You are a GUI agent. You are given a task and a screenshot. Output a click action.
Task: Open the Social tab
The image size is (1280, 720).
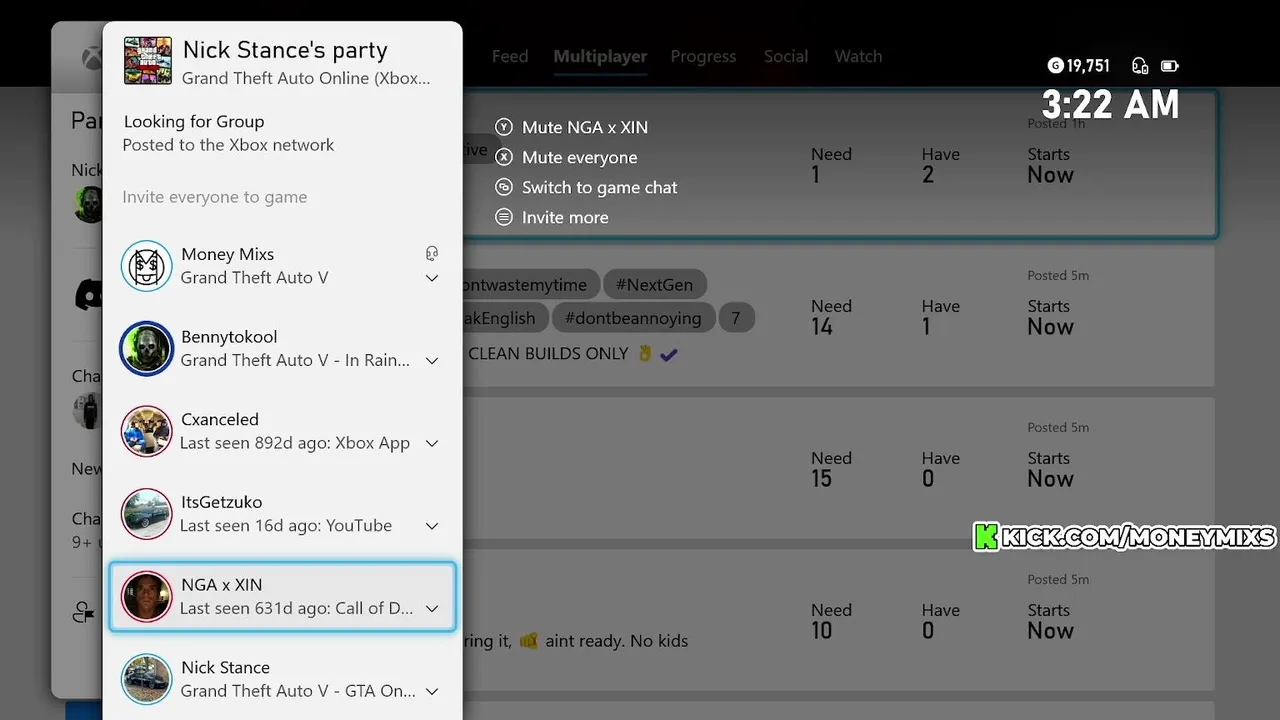786,57
